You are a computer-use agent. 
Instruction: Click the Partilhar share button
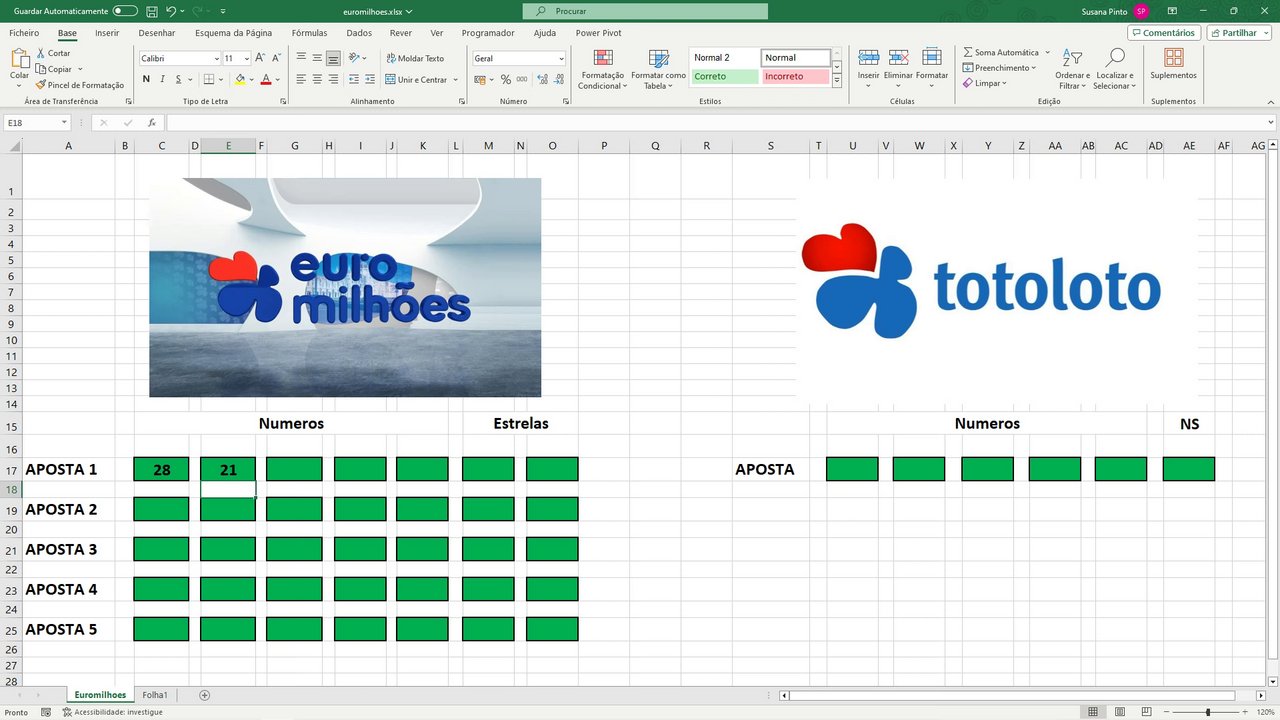pyautogui.click(x=1238, y=33)
